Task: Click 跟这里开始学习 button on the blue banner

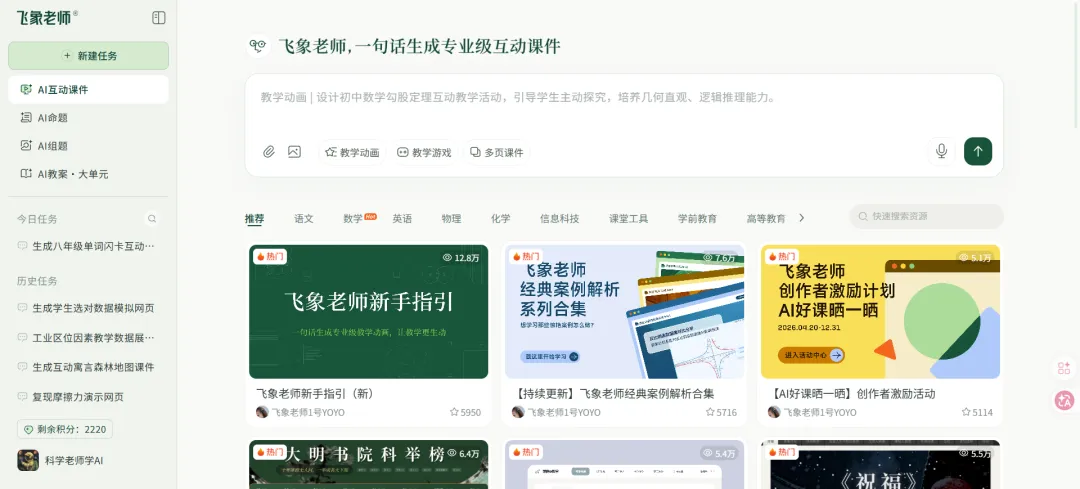Action: pos(550,356)
